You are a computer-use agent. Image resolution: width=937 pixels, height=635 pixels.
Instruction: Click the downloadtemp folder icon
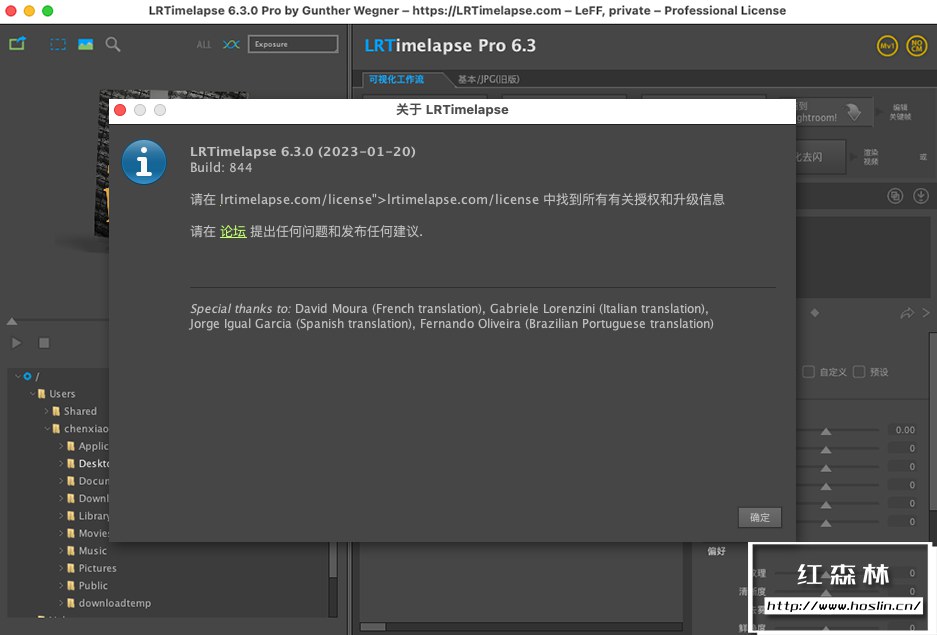click(71, 603)
